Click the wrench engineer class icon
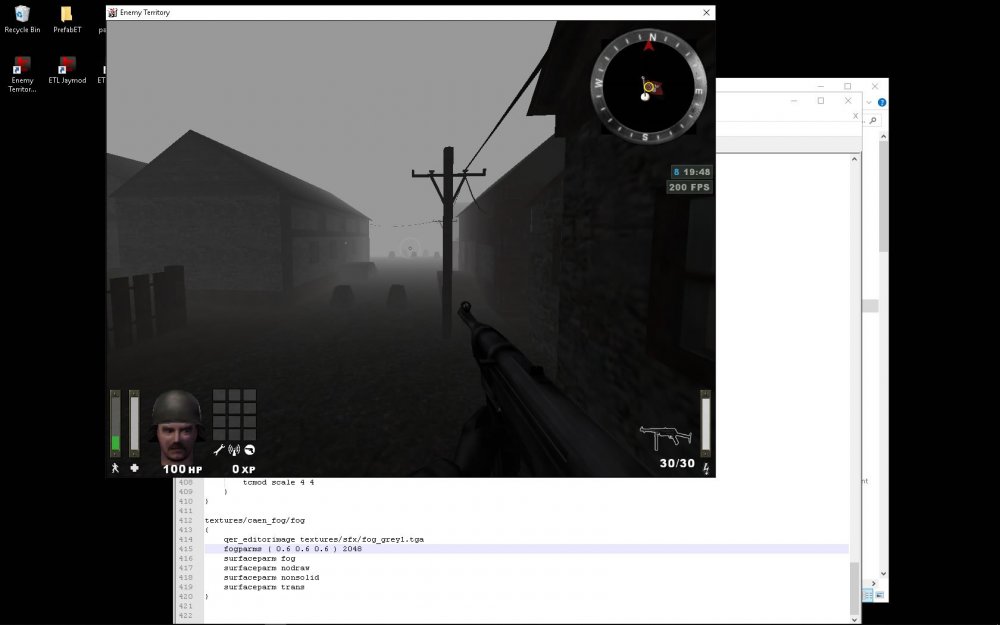Screen dimensions: 1000x625 (219, 450)
